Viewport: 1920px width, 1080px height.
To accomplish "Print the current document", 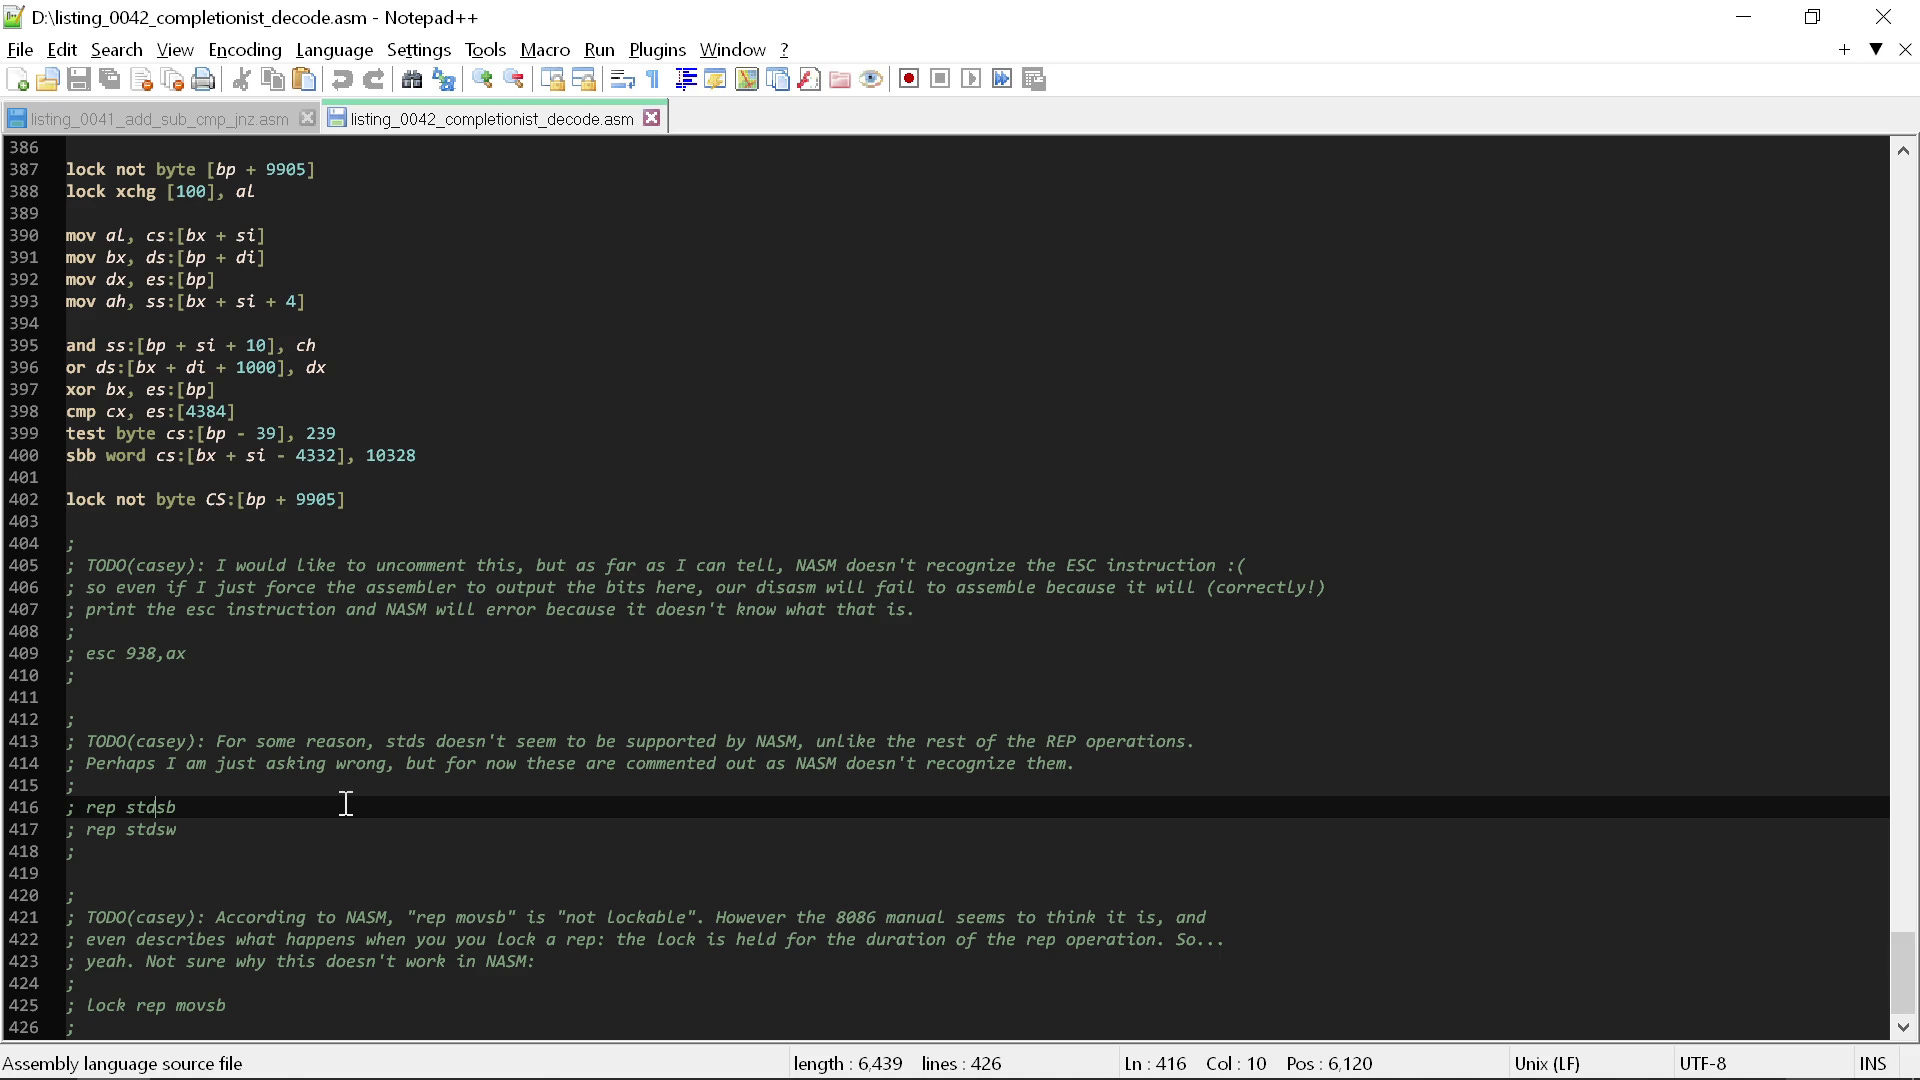I will 203,79.
